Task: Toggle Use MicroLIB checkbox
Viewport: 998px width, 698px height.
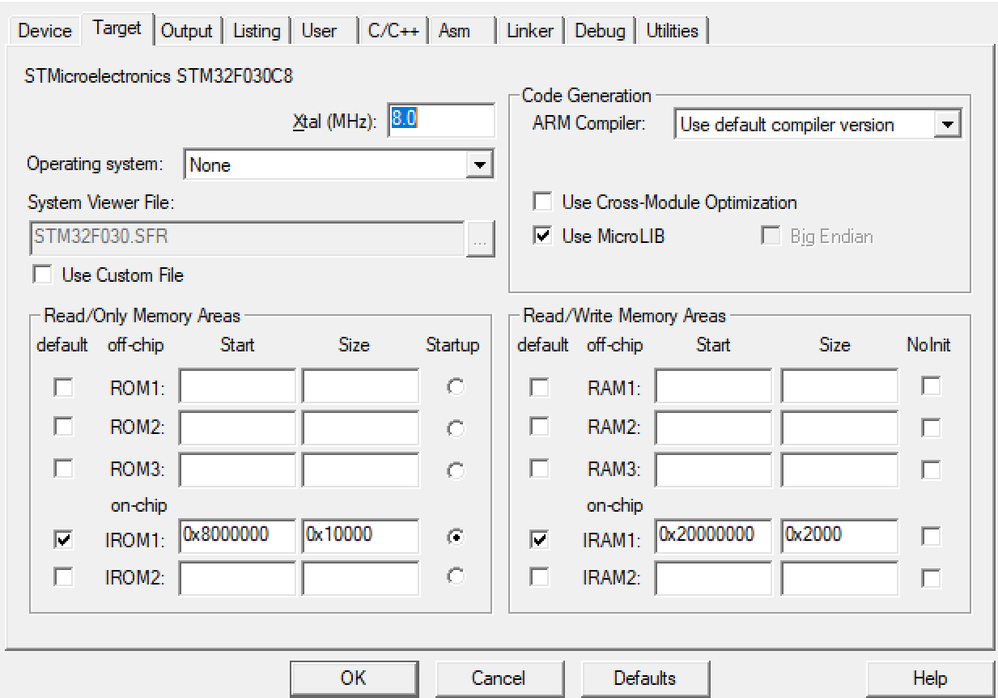Action: 543,236
